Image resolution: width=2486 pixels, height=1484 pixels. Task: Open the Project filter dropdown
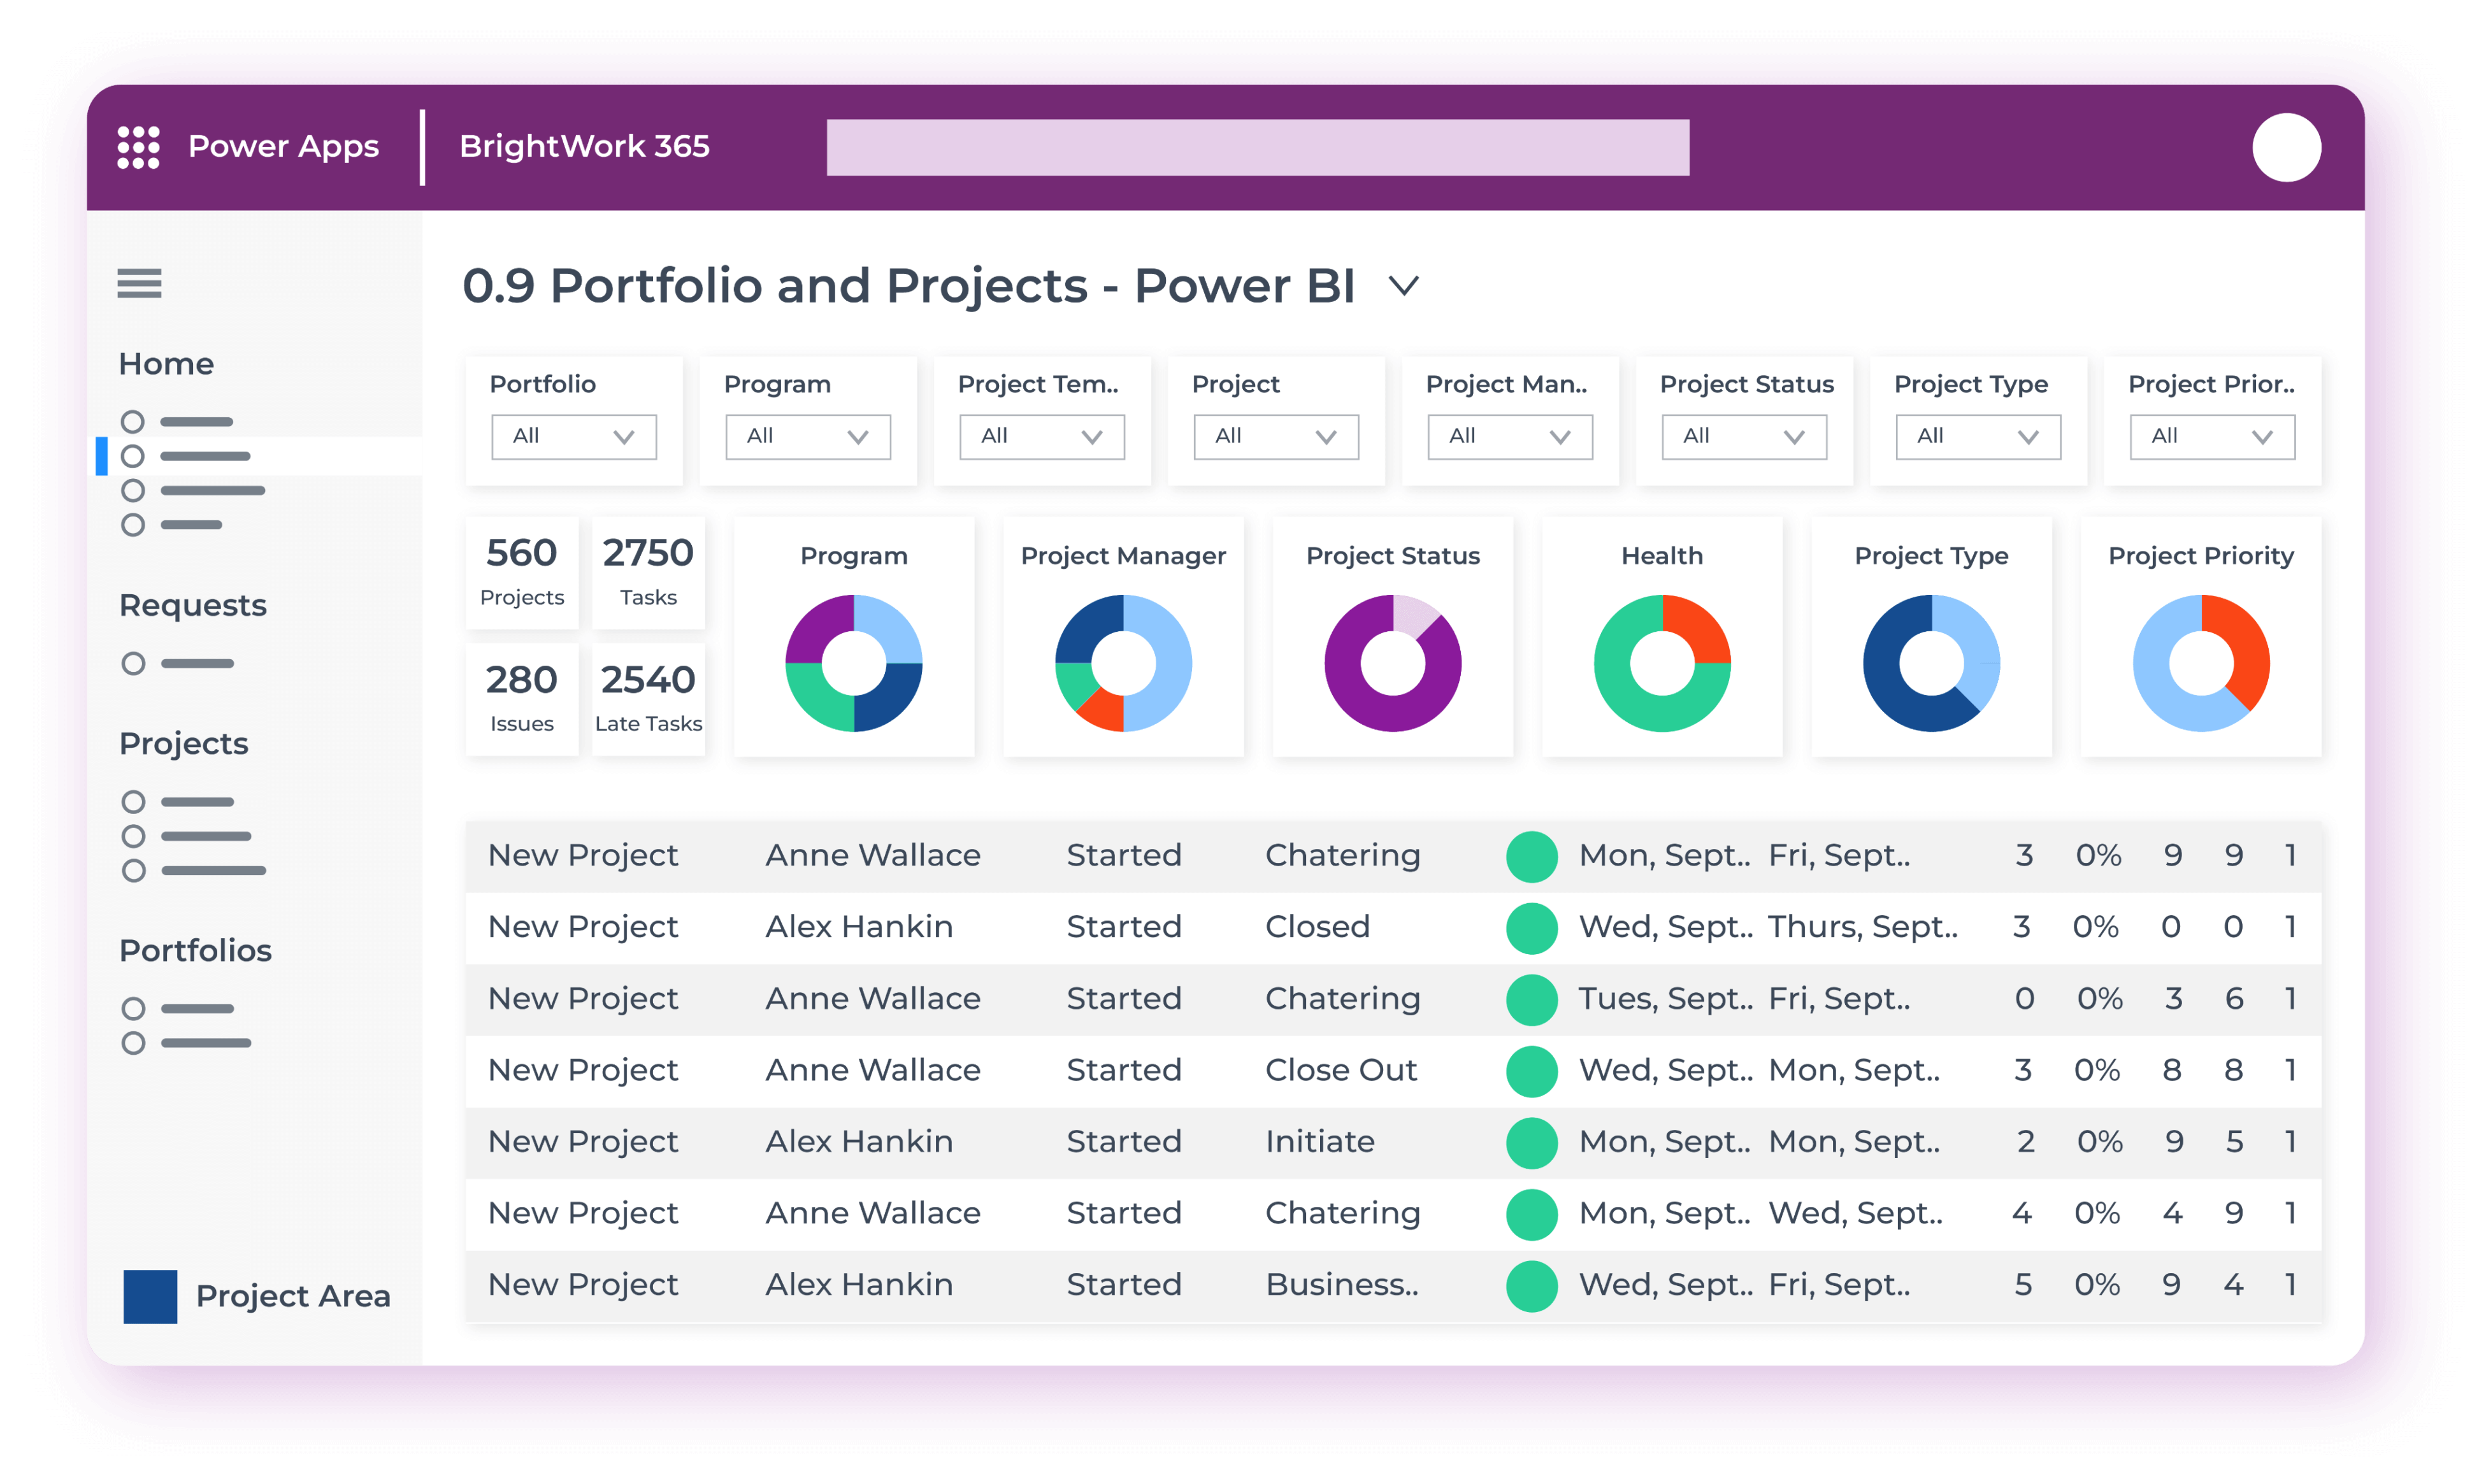(1276, 437)
